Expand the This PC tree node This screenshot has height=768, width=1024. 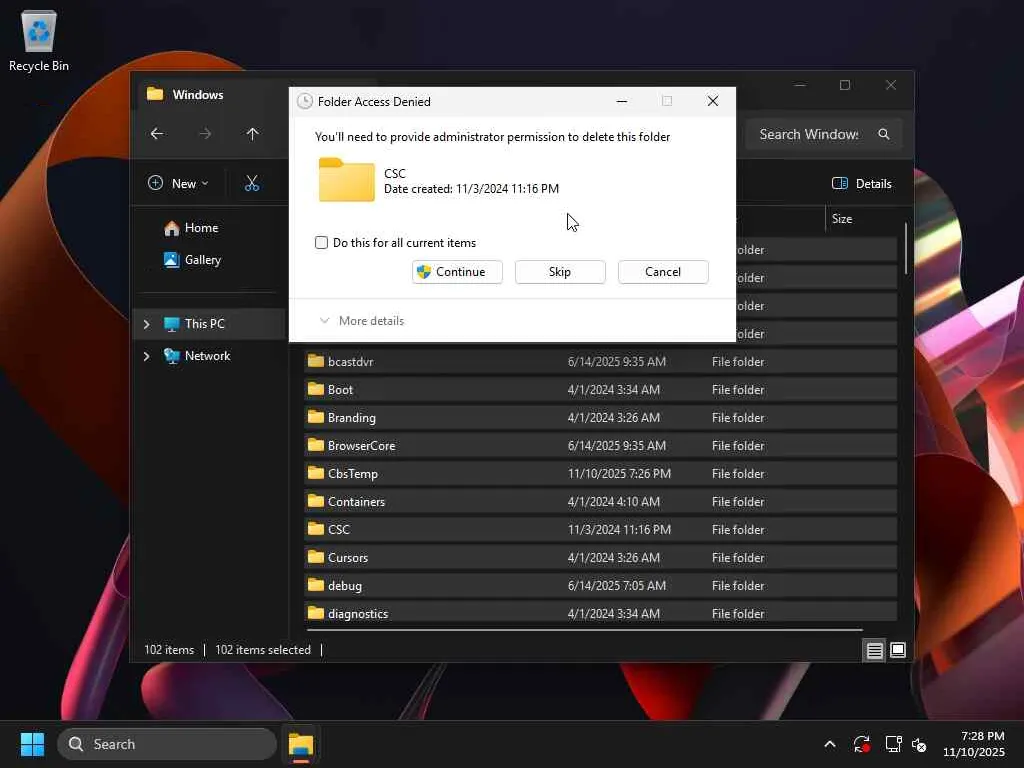click(146, 324)
